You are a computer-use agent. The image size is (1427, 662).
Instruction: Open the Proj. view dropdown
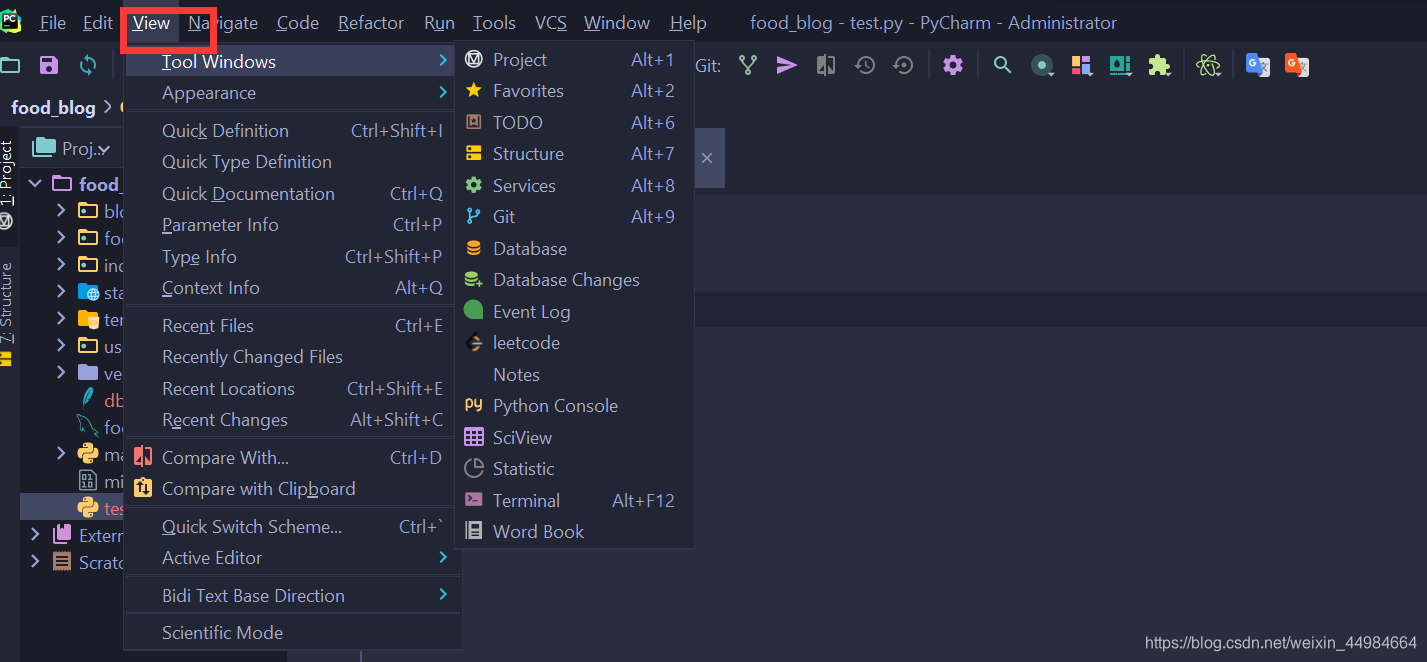click(71, 148)
